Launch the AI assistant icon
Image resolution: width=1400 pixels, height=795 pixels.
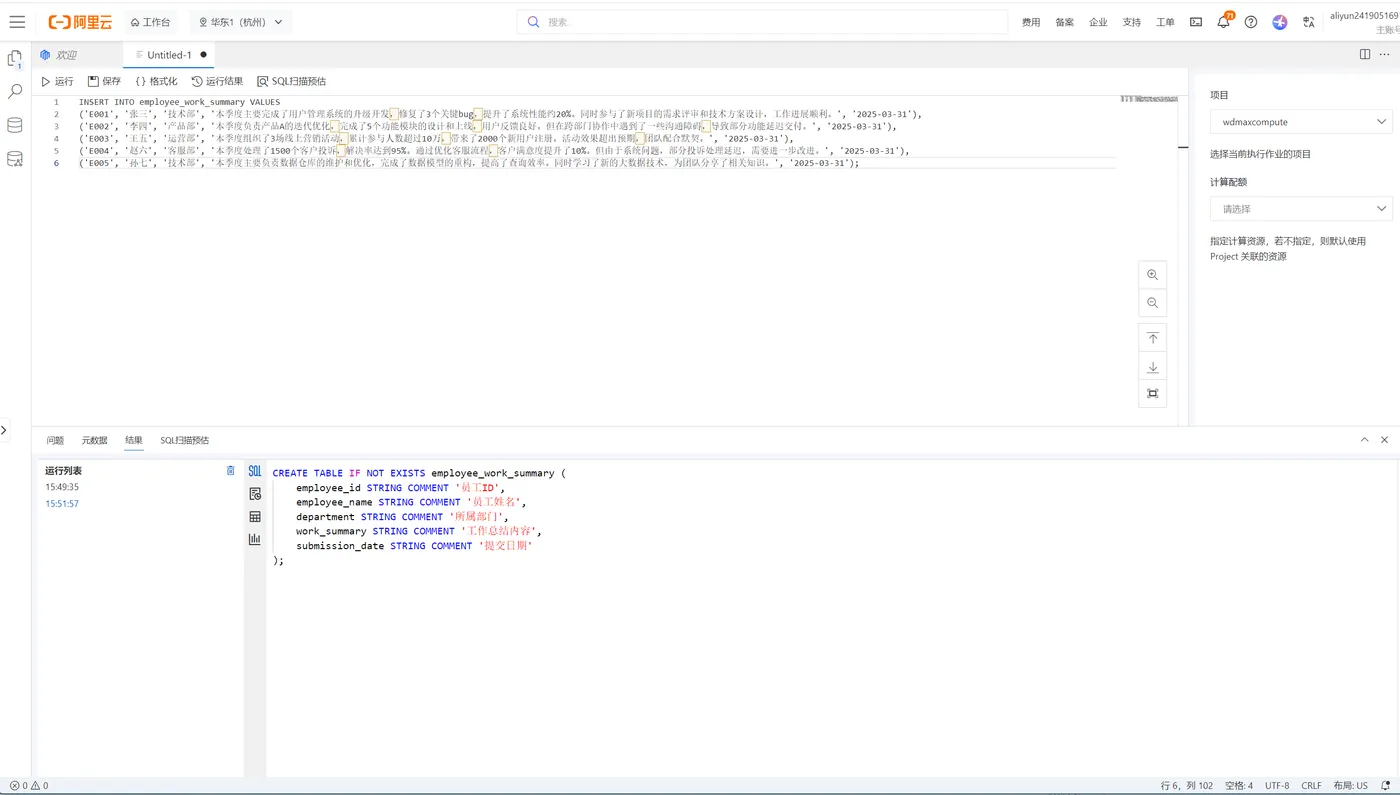[1279, 22]
